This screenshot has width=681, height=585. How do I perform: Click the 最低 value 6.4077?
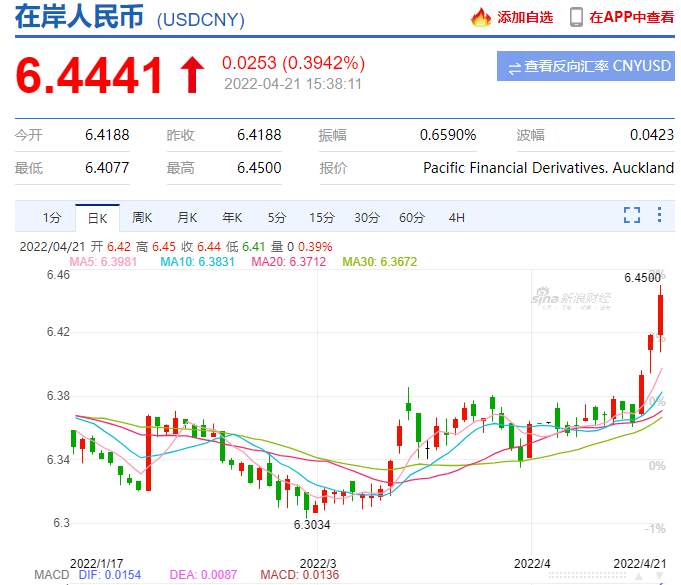click(107, 168)
